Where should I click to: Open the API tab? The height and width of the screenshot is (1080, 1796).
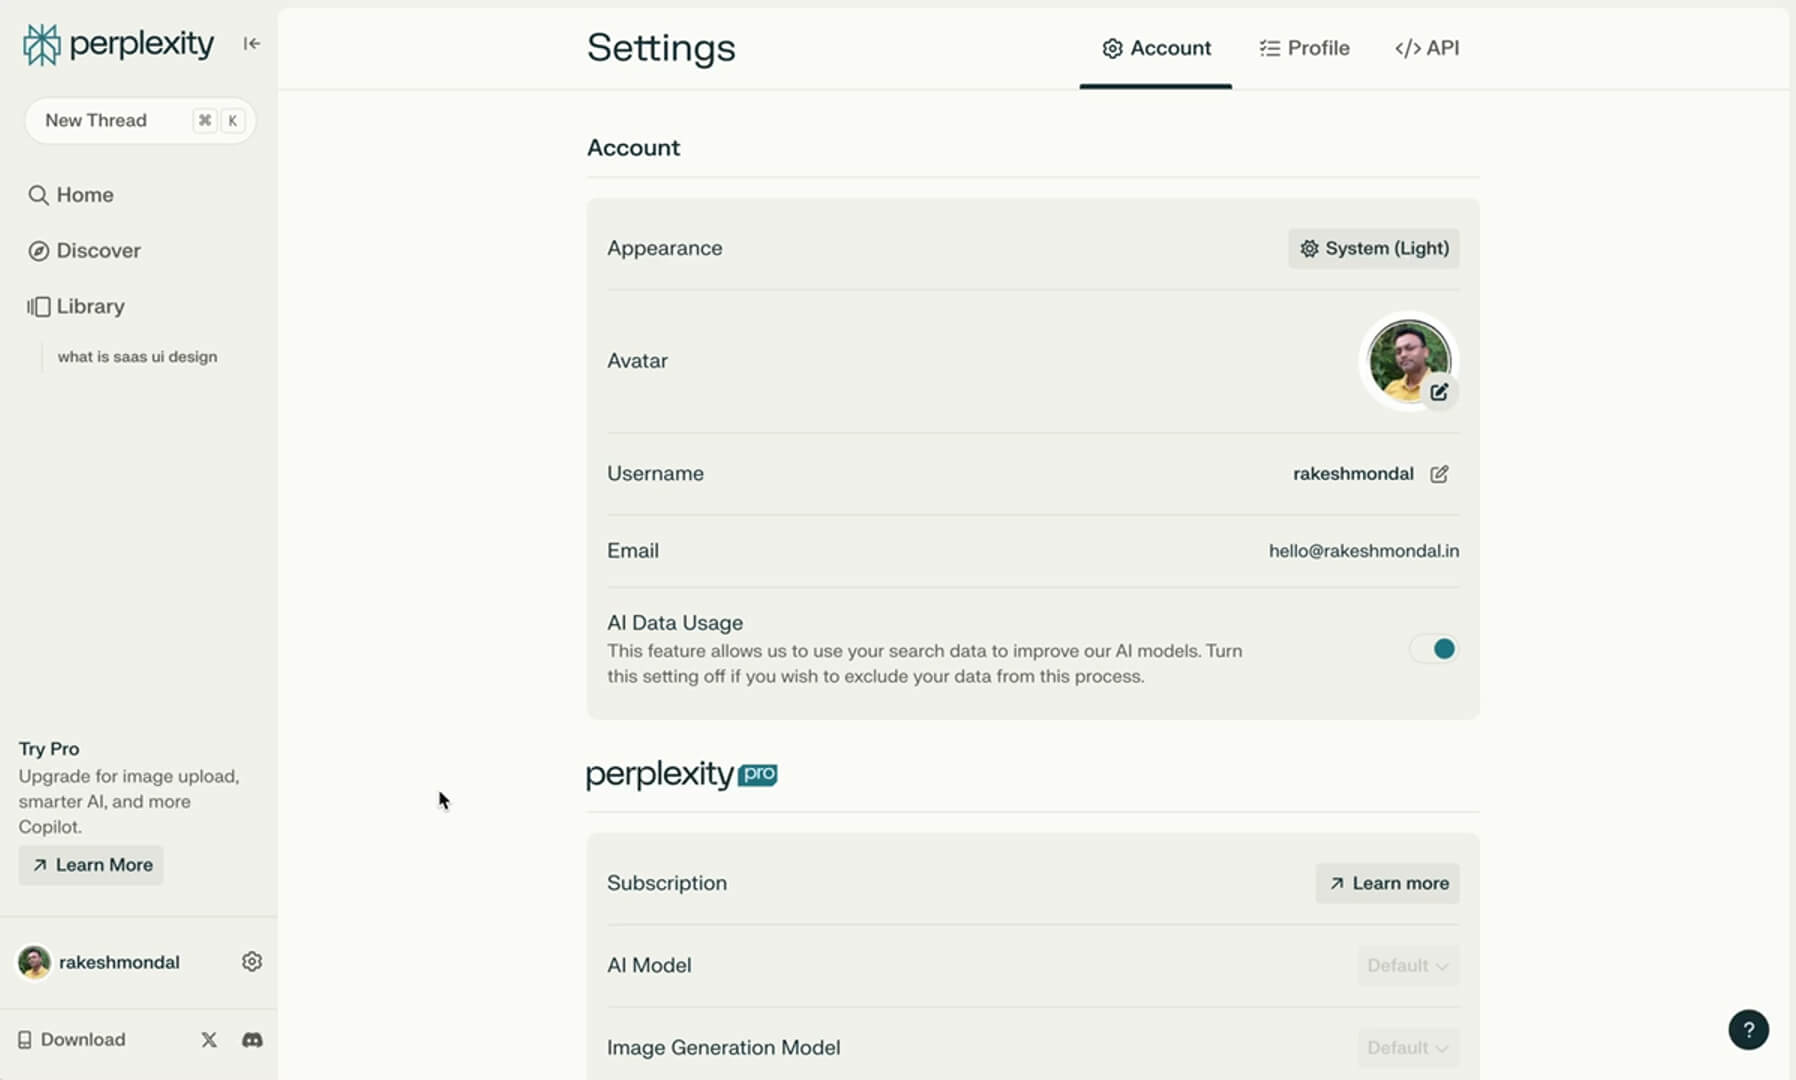click(x=1427, y=47)
